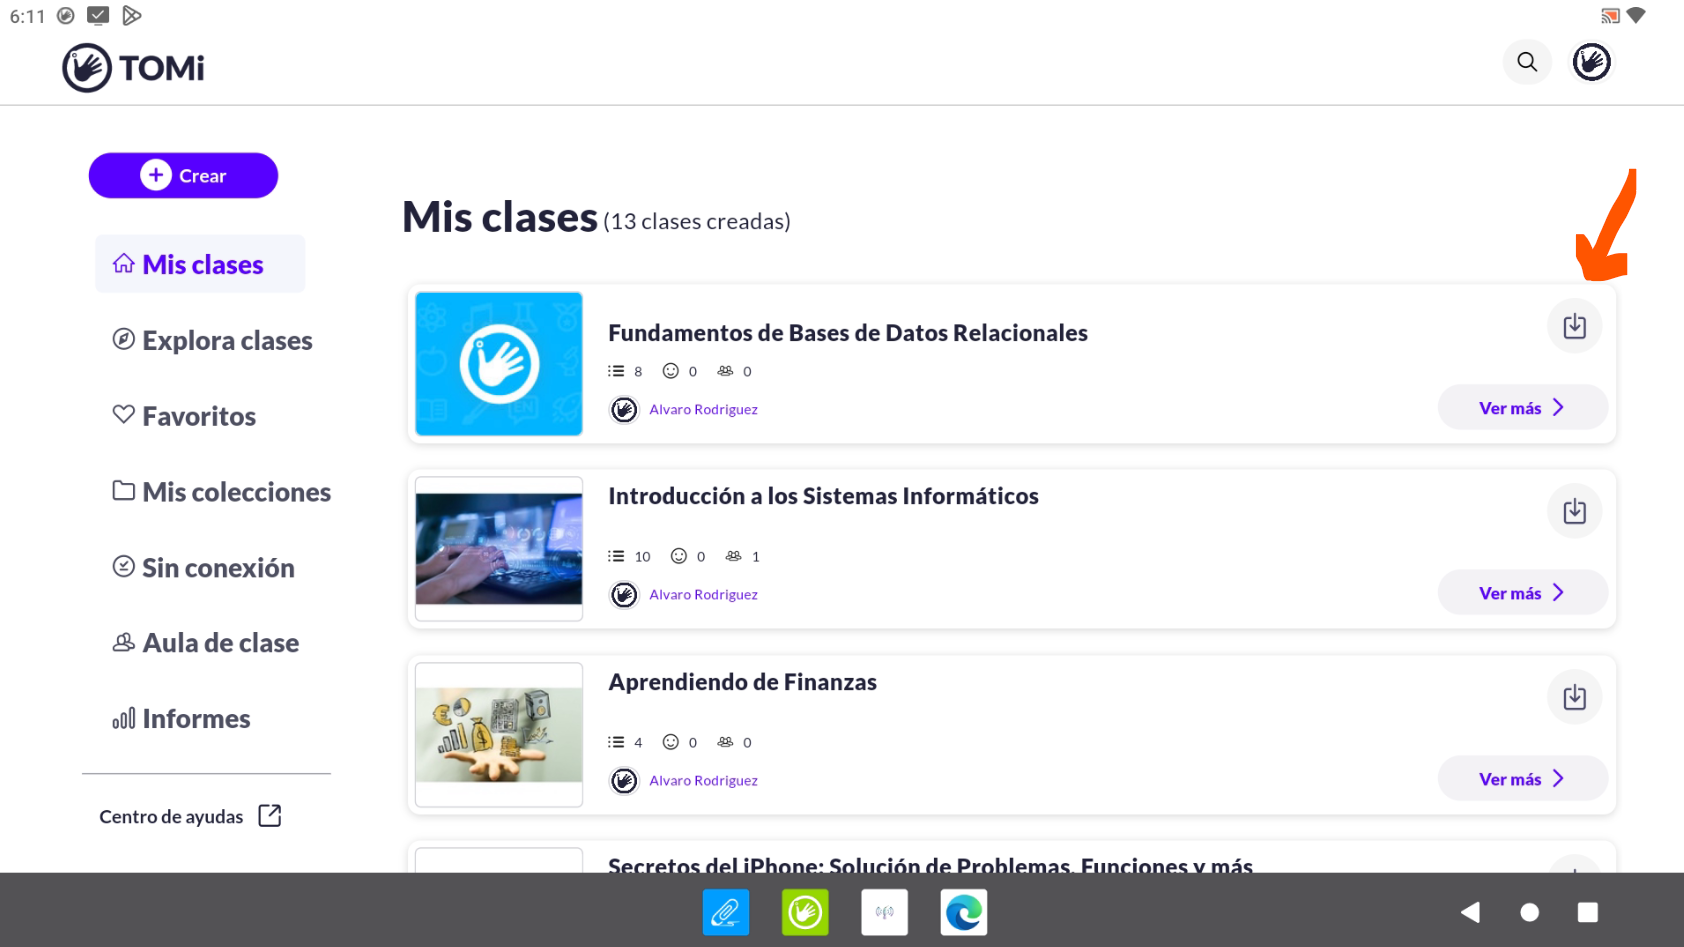Download the Aprendiendo de Finanzas class

click(1574, 697)
